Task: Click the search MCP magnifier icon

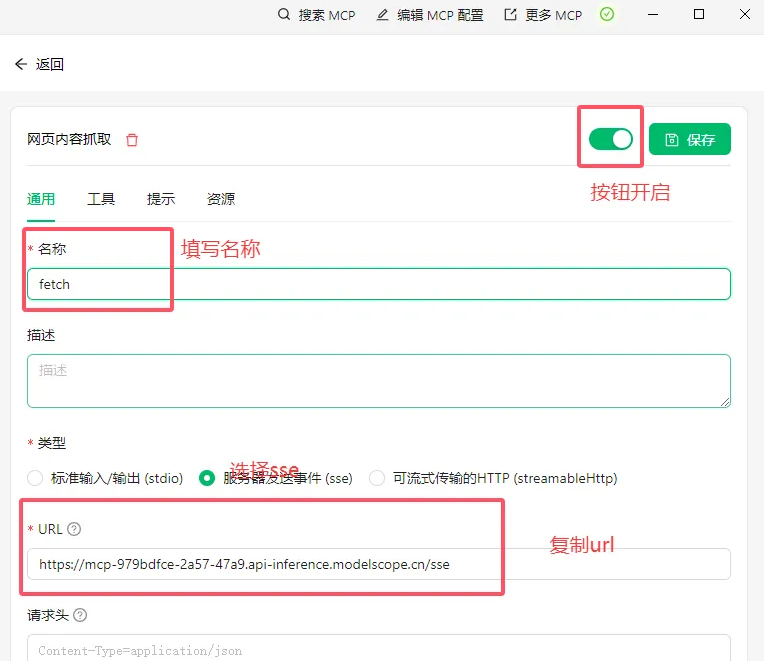Action: pos(284,15)
